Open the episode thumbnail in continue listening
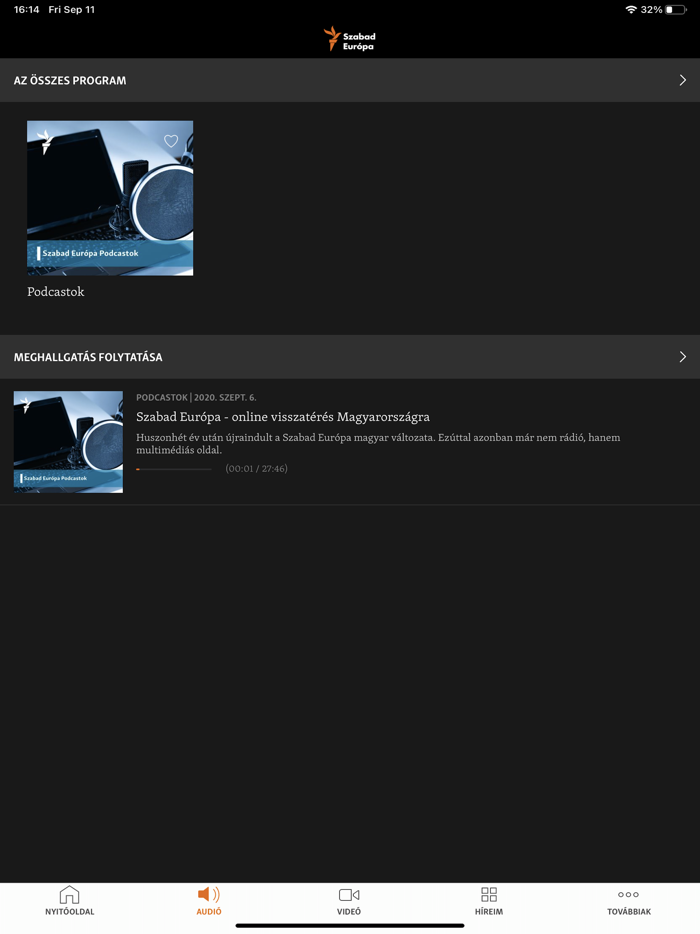 click(69, 442)
